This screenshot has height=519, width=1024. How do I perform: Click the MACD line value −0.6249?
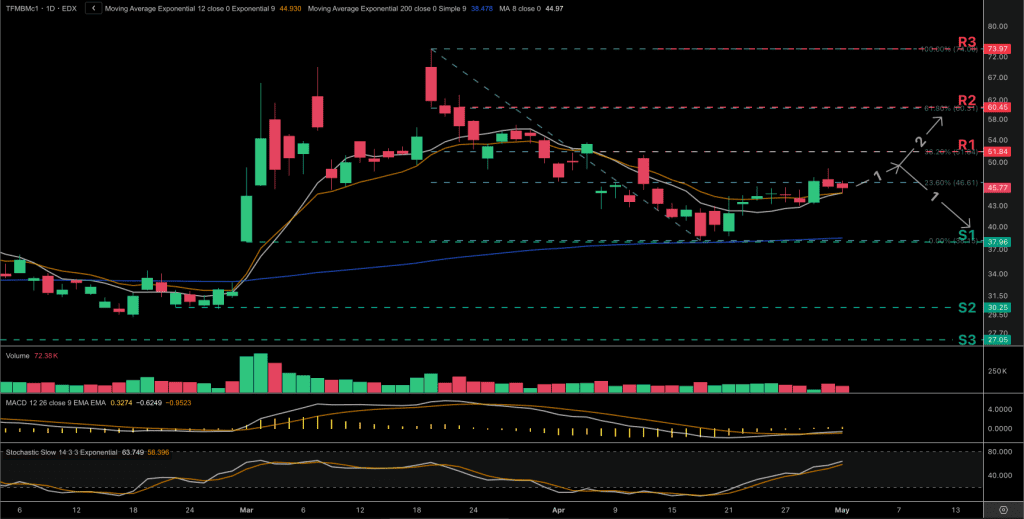tap(148, 403)
